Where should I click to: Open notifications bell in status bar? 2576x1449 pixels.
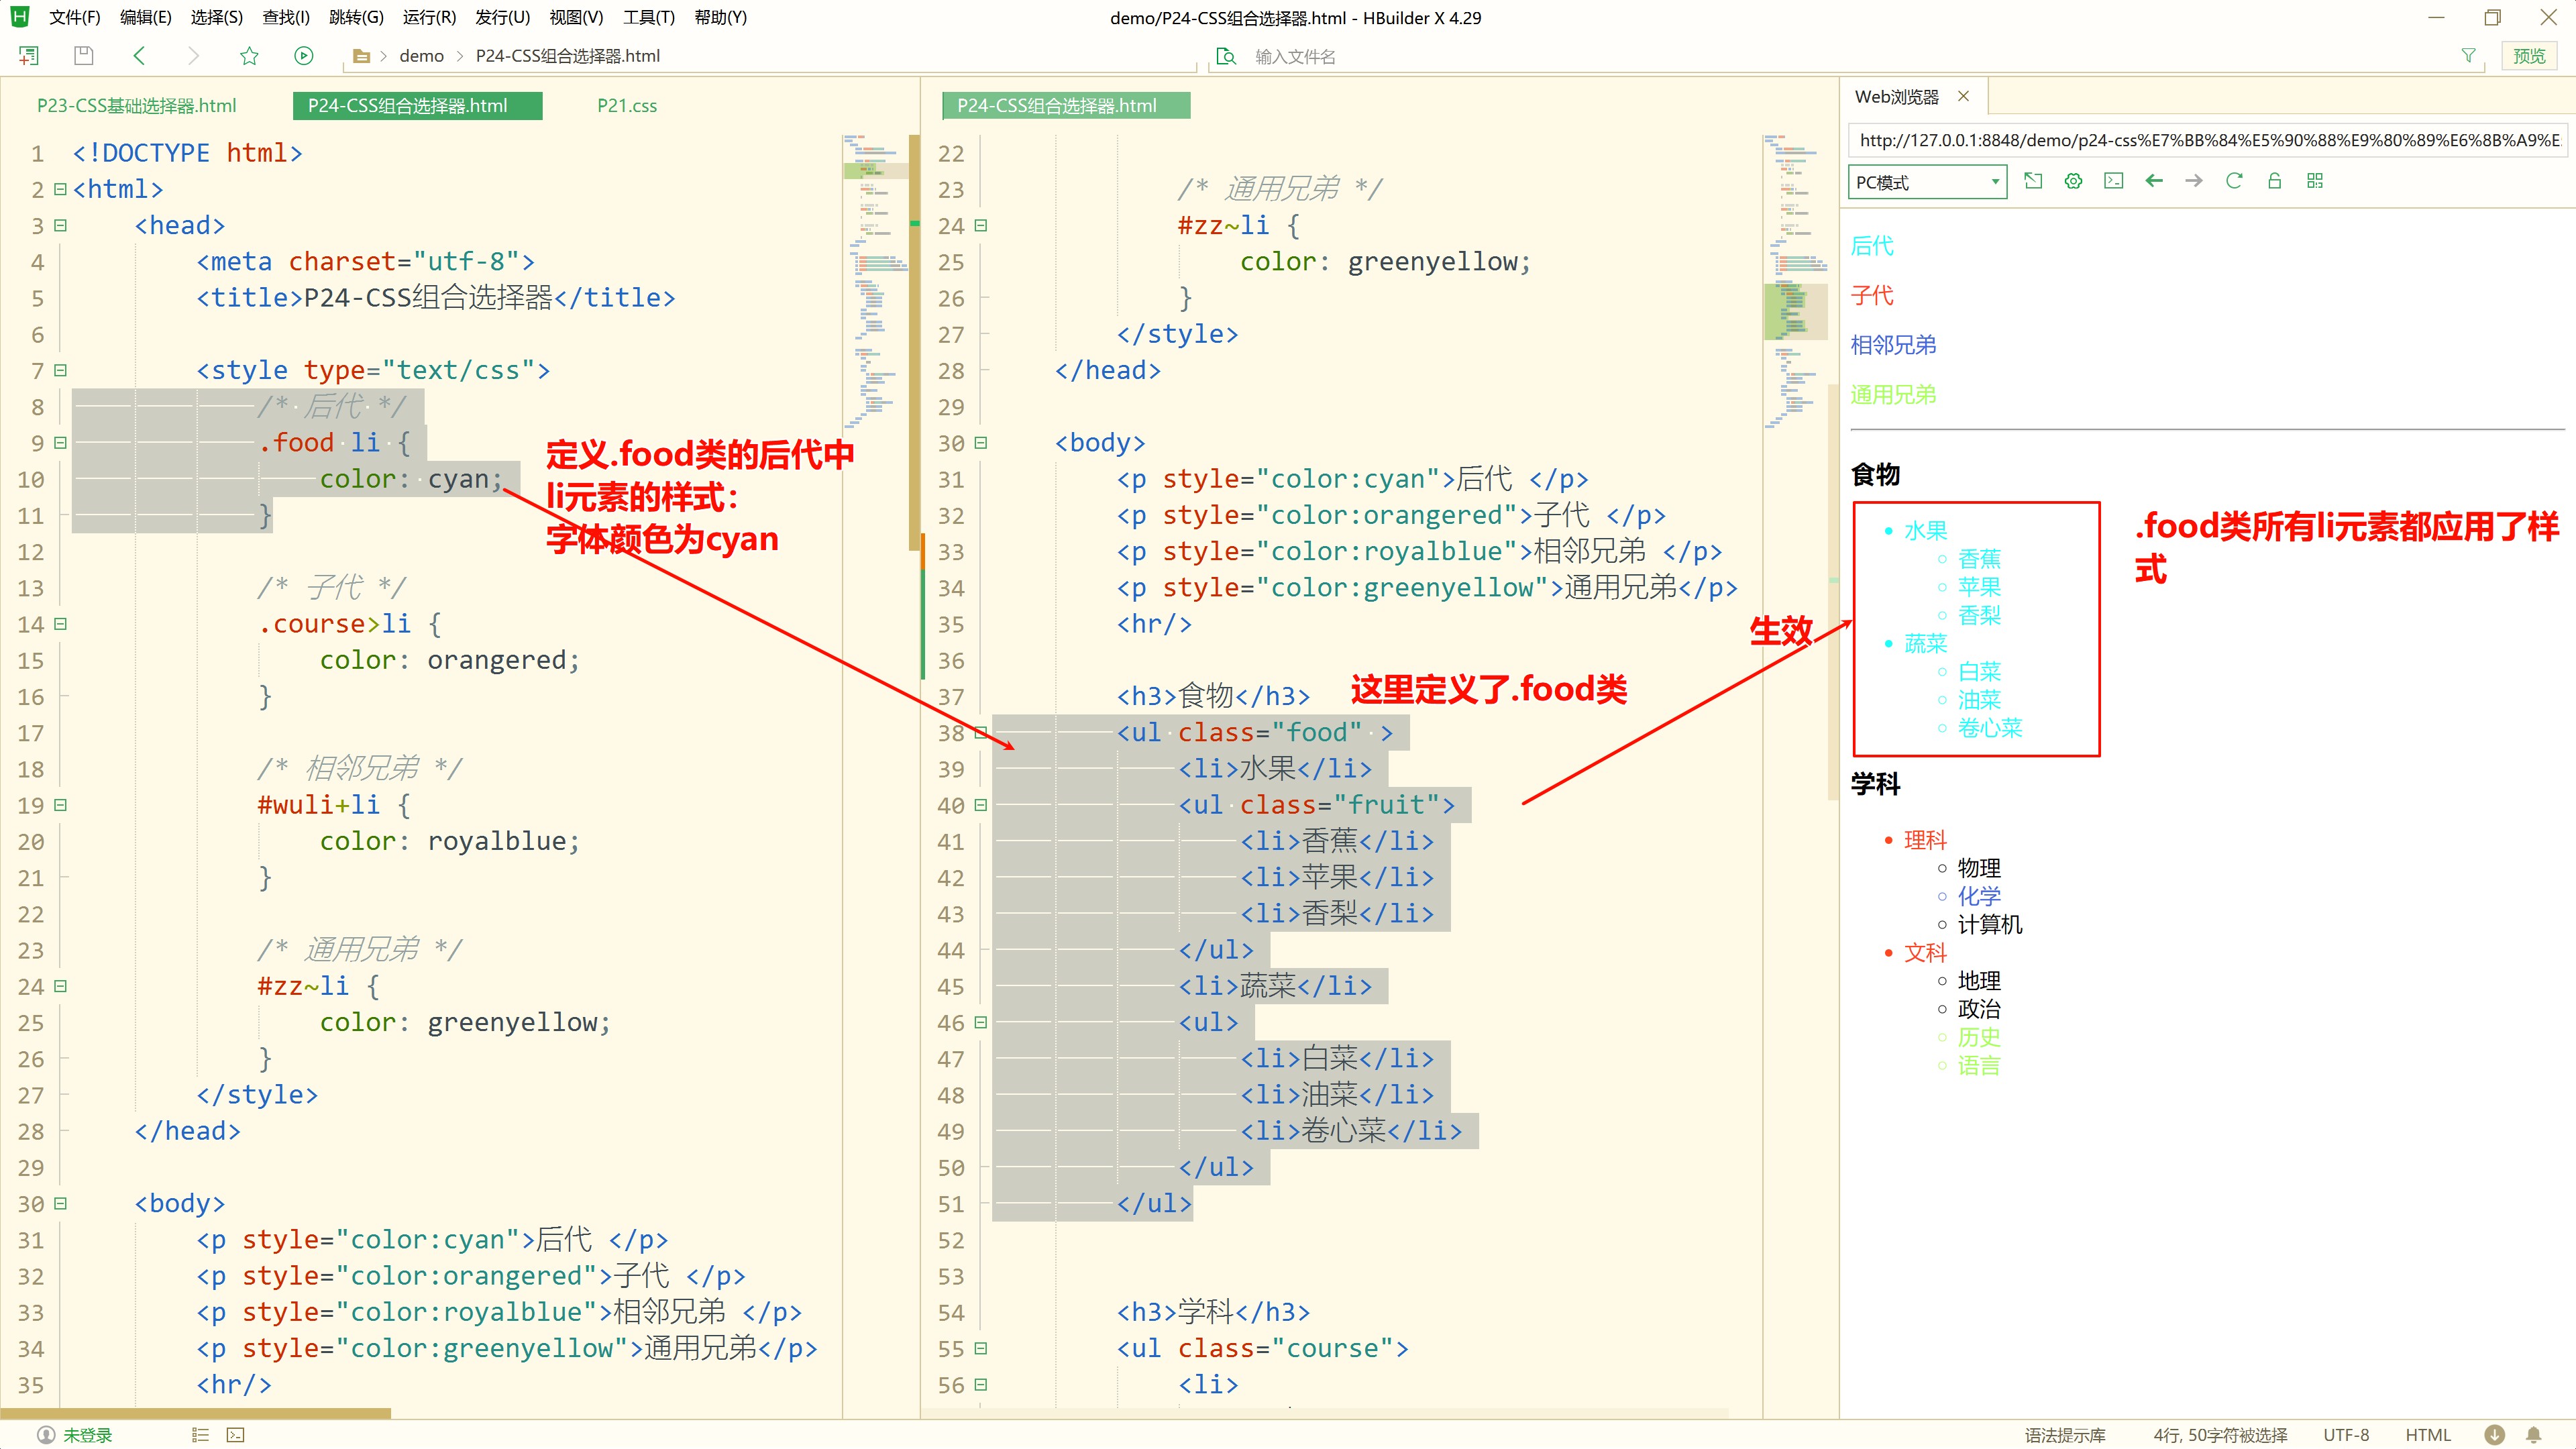point(2534,1435)
